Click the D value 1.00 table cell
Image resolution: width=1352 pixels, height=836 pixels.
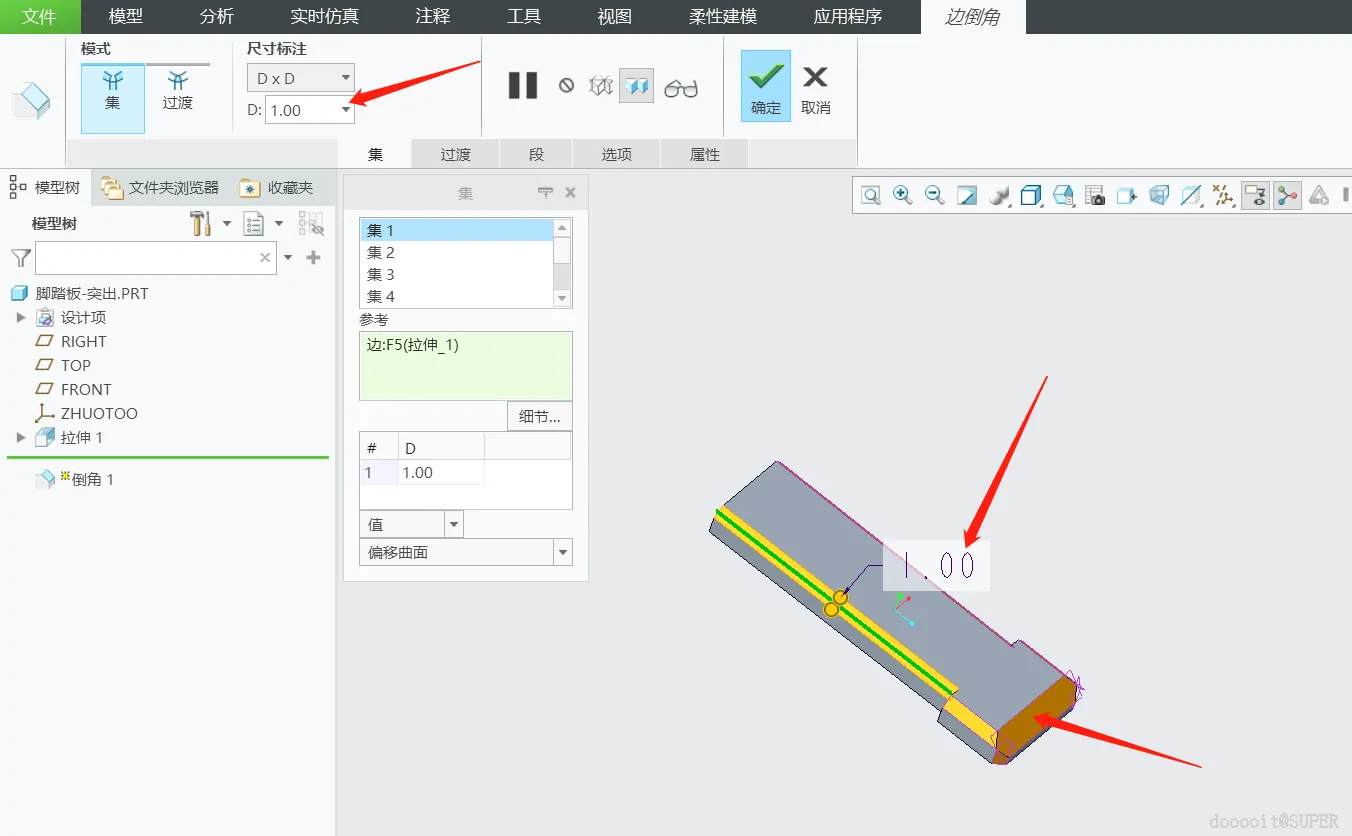441,472
